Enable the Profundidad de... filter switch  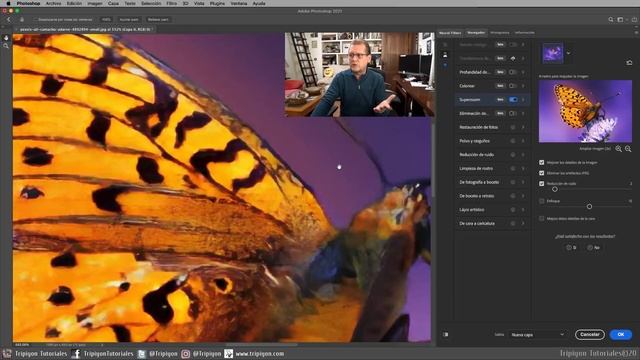click(x=513, y=72)
